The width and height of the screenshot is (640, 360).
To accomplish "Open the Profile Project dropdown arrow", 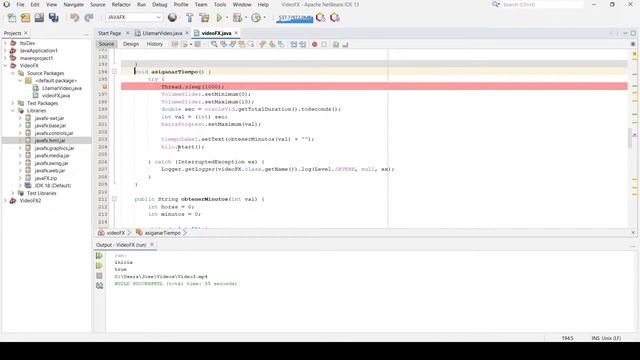I will (x=264, y=18).
